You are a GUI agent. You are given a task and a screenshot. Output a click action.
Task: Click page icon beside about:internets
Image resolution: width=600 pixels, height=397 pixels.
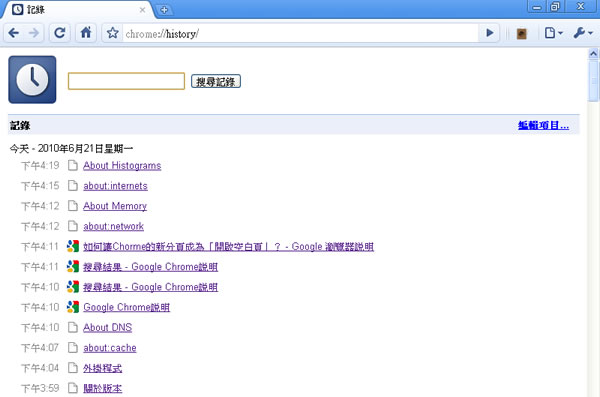(73, 186)
